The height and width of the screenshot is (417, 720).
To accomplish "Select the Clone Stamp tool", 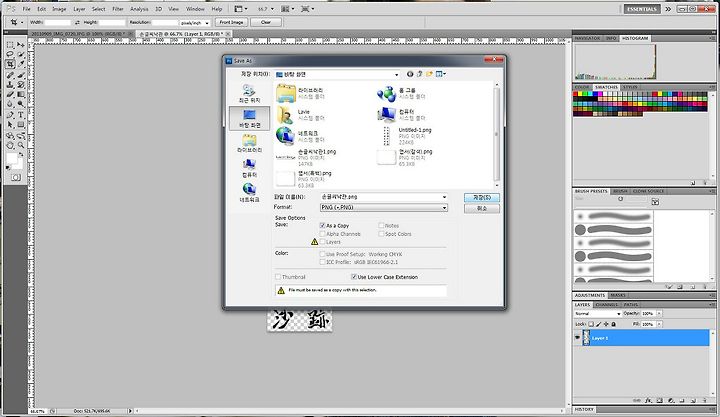I will click(x=10, y=85).
